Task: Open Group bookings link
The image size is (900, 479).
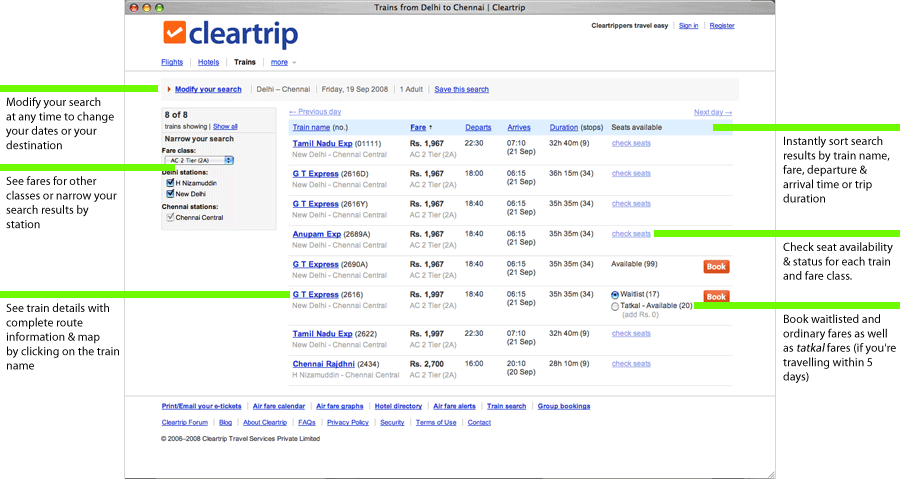Action: (x=564, y=406)
